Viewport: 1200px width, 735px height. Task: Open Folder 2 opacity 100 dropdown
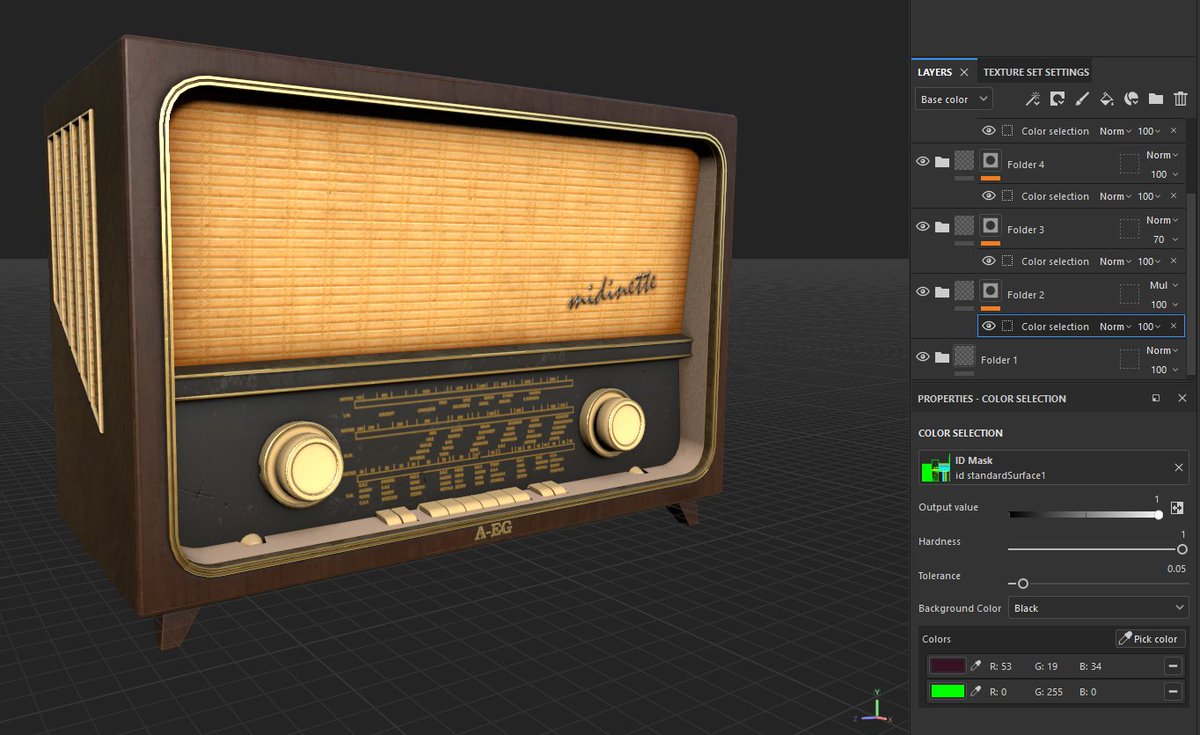click(x=1164, y=305)
